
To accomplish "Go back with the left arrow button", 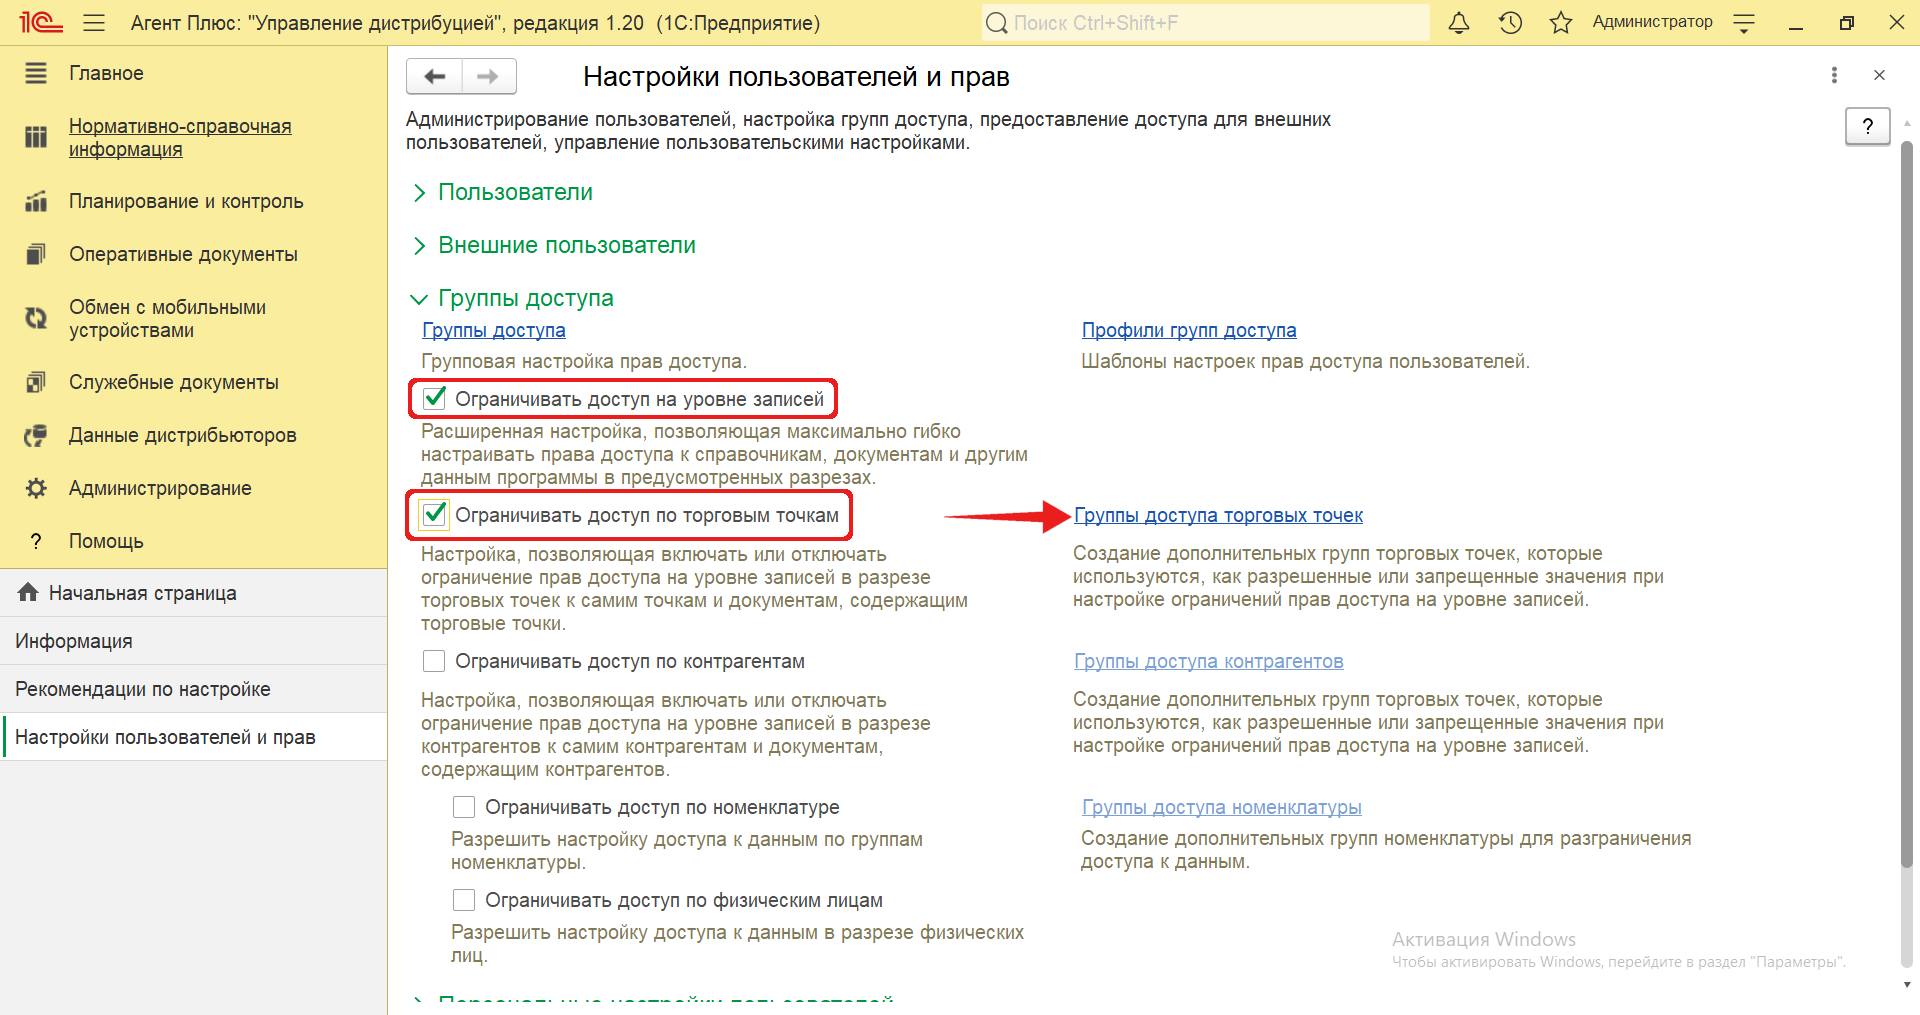I will pyautogui.click(x=435, y=76).
